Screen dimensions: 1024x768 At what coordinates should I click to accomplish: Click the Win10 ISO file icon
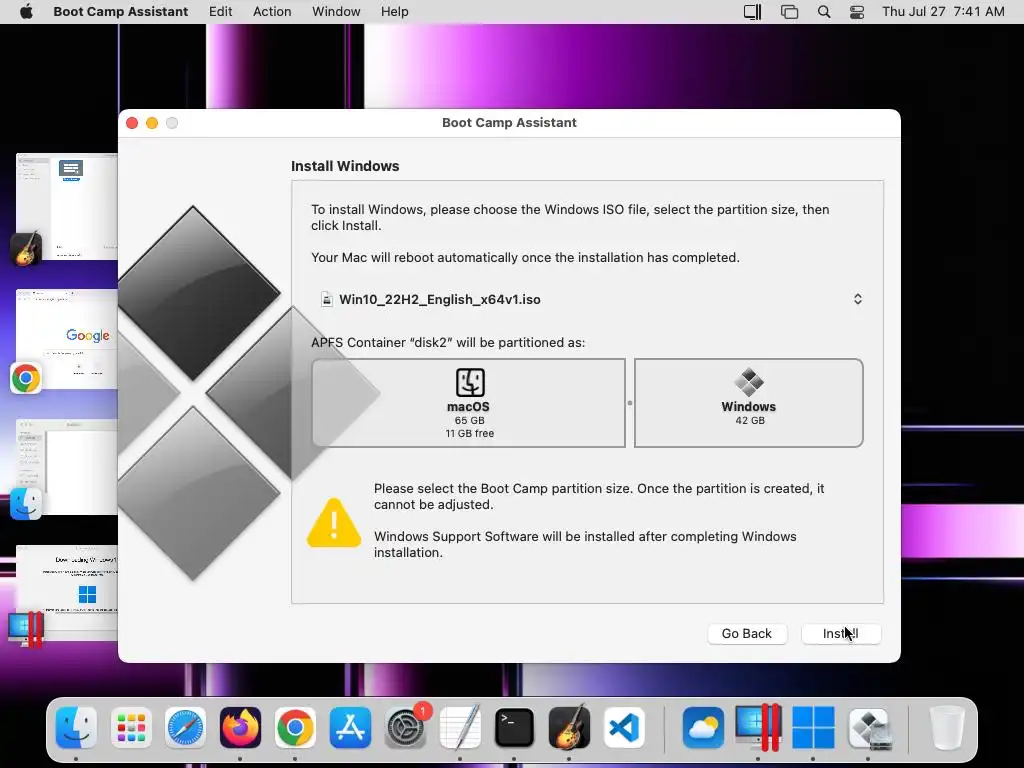pos(327,299)
